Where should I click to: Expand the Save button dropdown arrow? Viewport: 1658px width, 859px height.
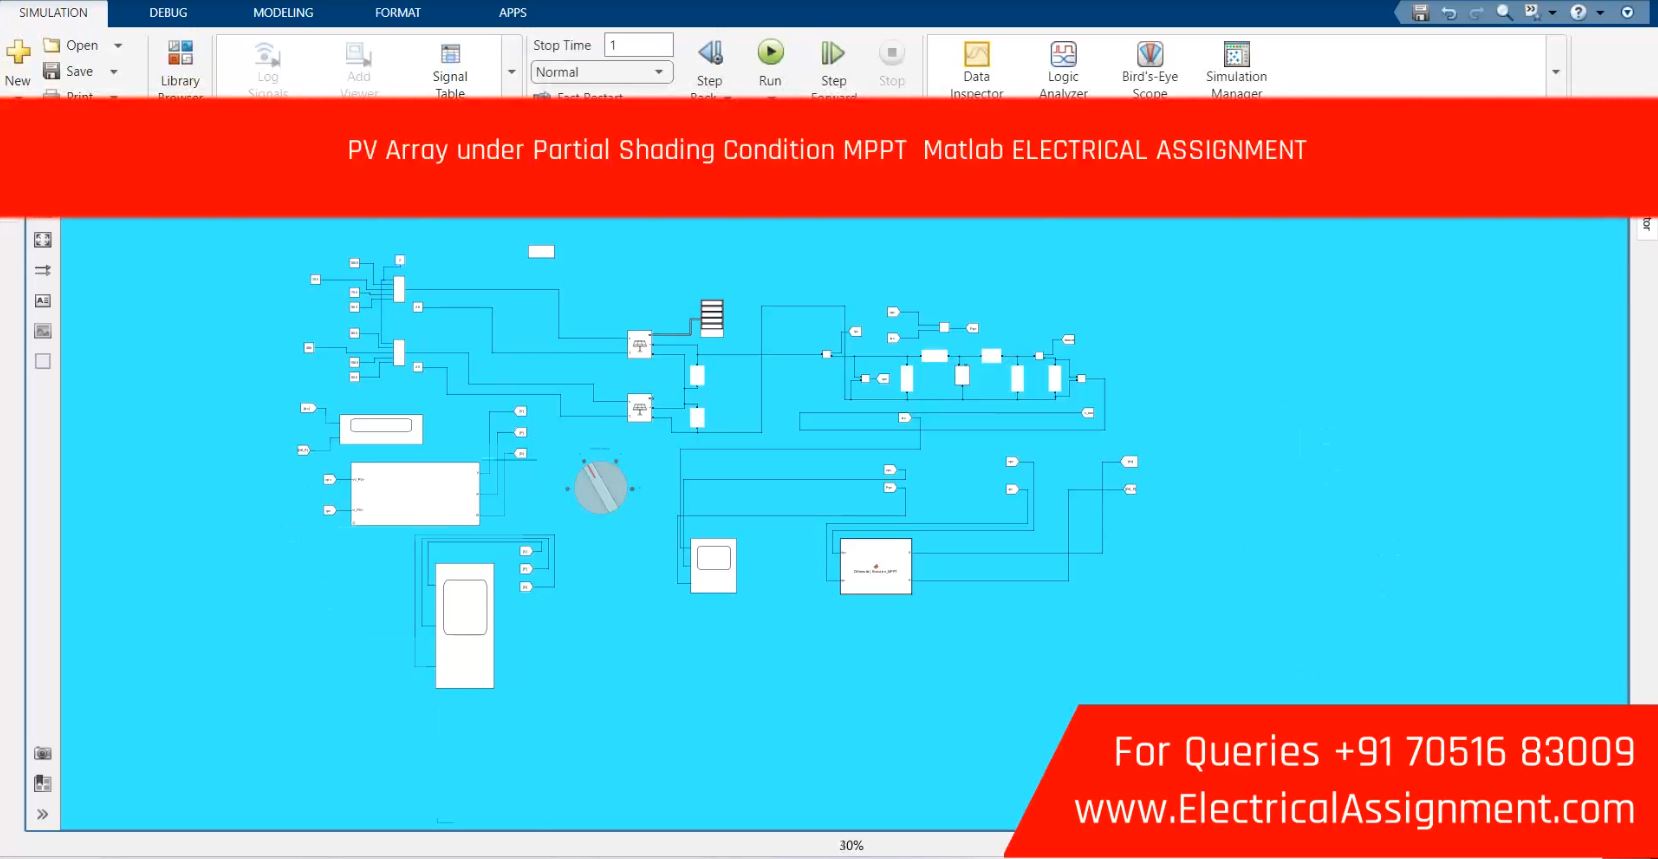(114, 71)
